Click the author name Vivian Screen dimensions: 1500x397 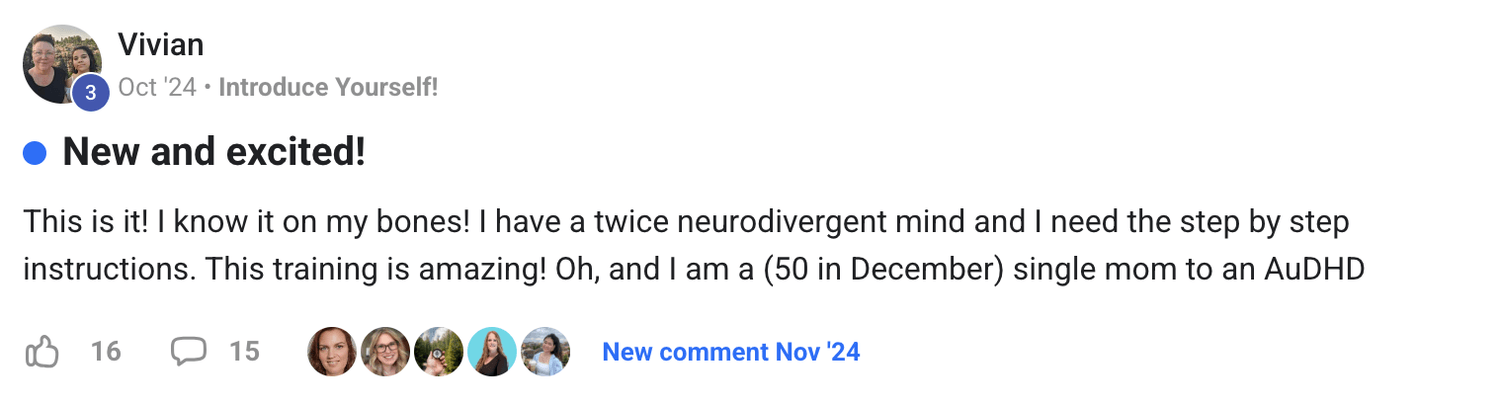coord(160,44)
